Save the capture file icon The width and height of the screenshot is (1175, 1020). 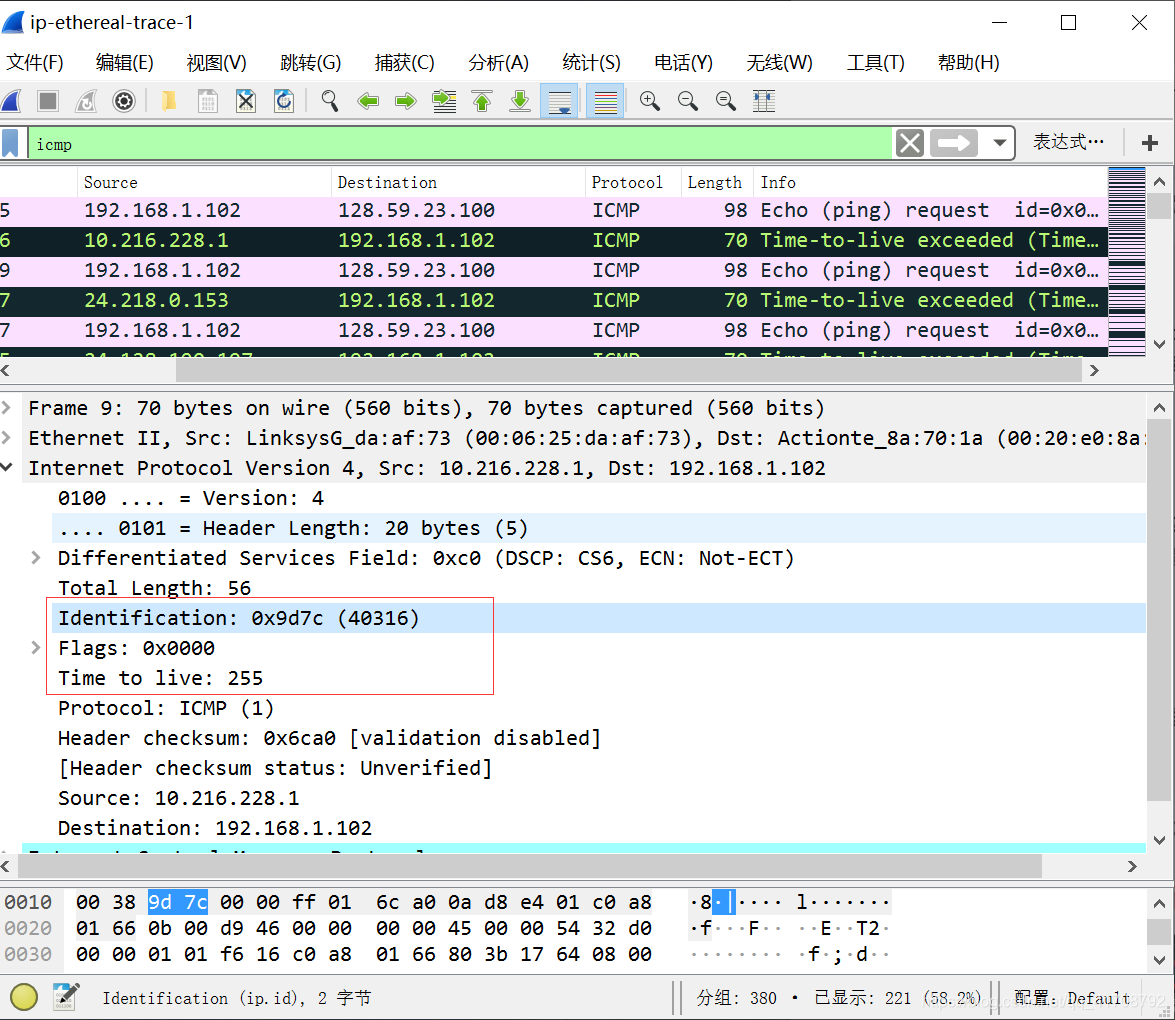pos(208,100)
